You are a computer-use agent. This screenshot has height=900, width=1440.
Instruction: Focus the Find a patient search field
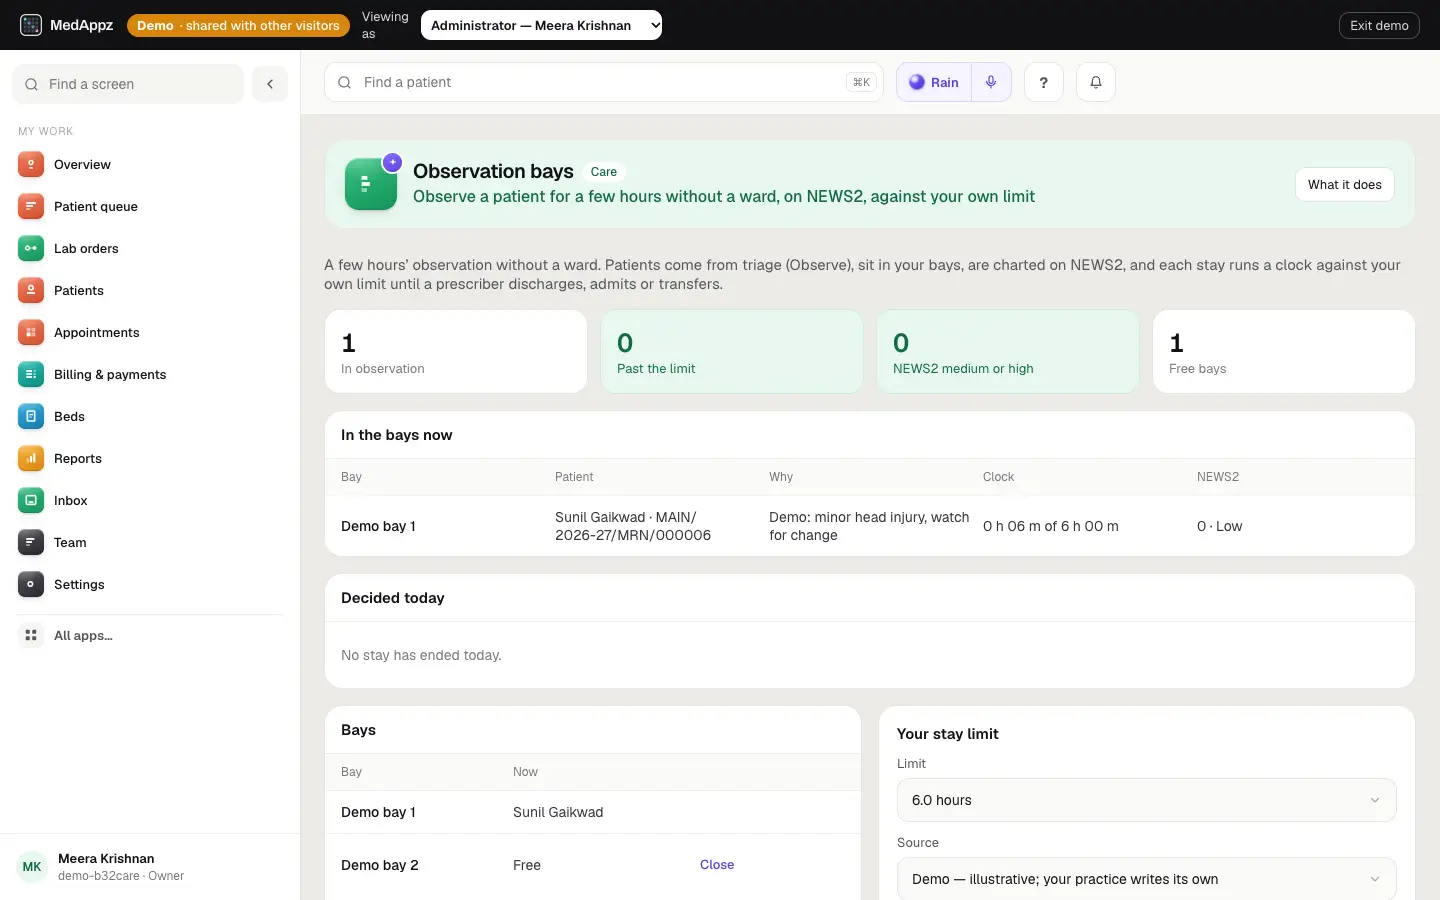[x=604, y=82]
